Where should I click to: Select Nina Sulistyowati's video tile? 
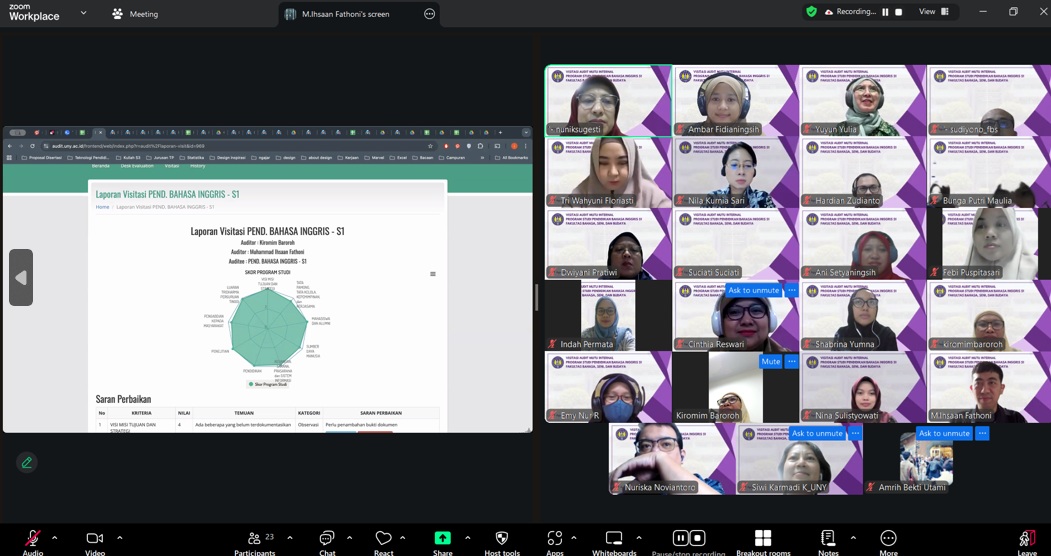point(863,387)
